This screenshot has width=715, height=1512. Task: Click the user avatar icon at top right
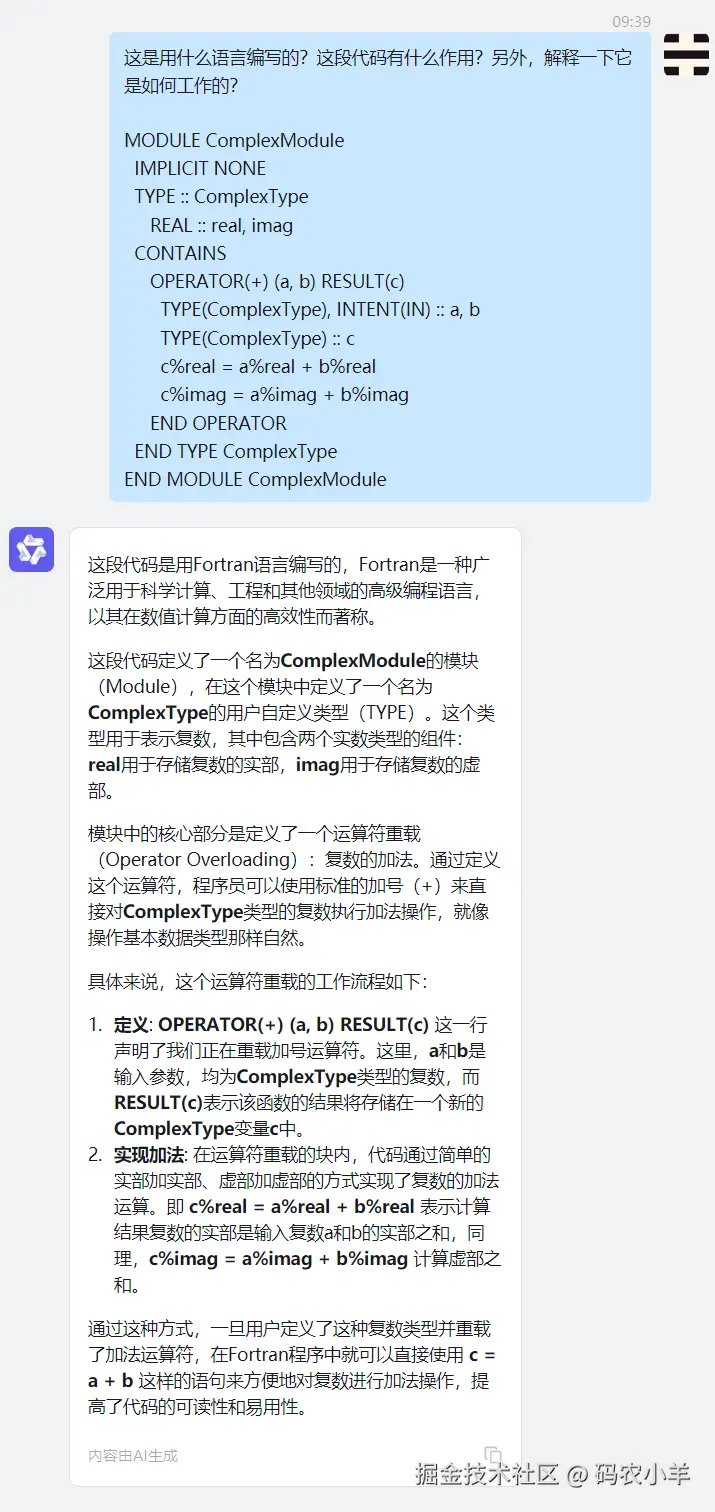pyautogui.click(x=686, y=54)
